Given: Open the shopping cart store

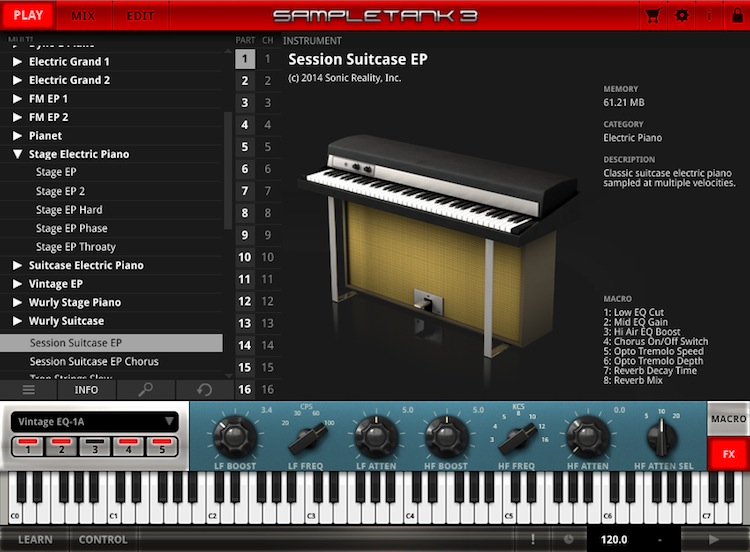Looking at the screenshot, I should point(653,15).
